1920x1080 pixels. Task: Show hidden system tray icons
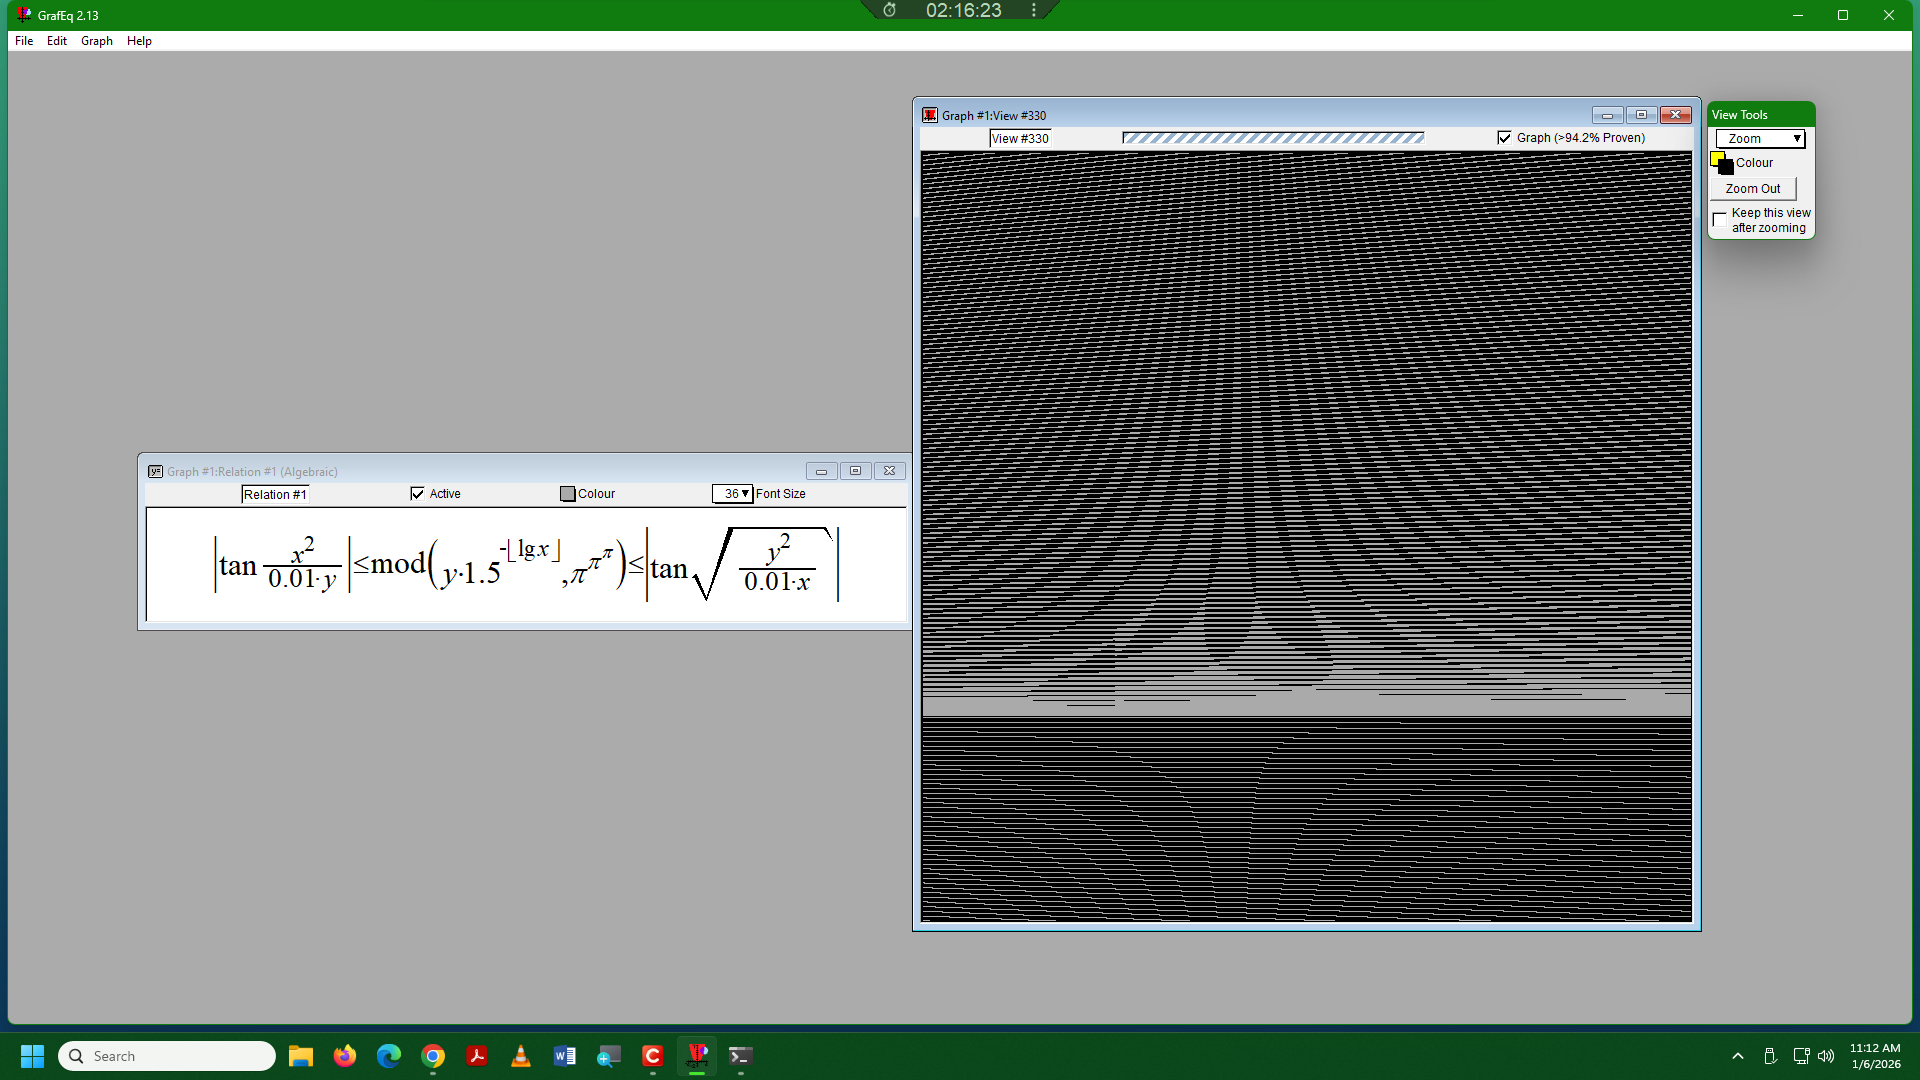(1738, 1056)
